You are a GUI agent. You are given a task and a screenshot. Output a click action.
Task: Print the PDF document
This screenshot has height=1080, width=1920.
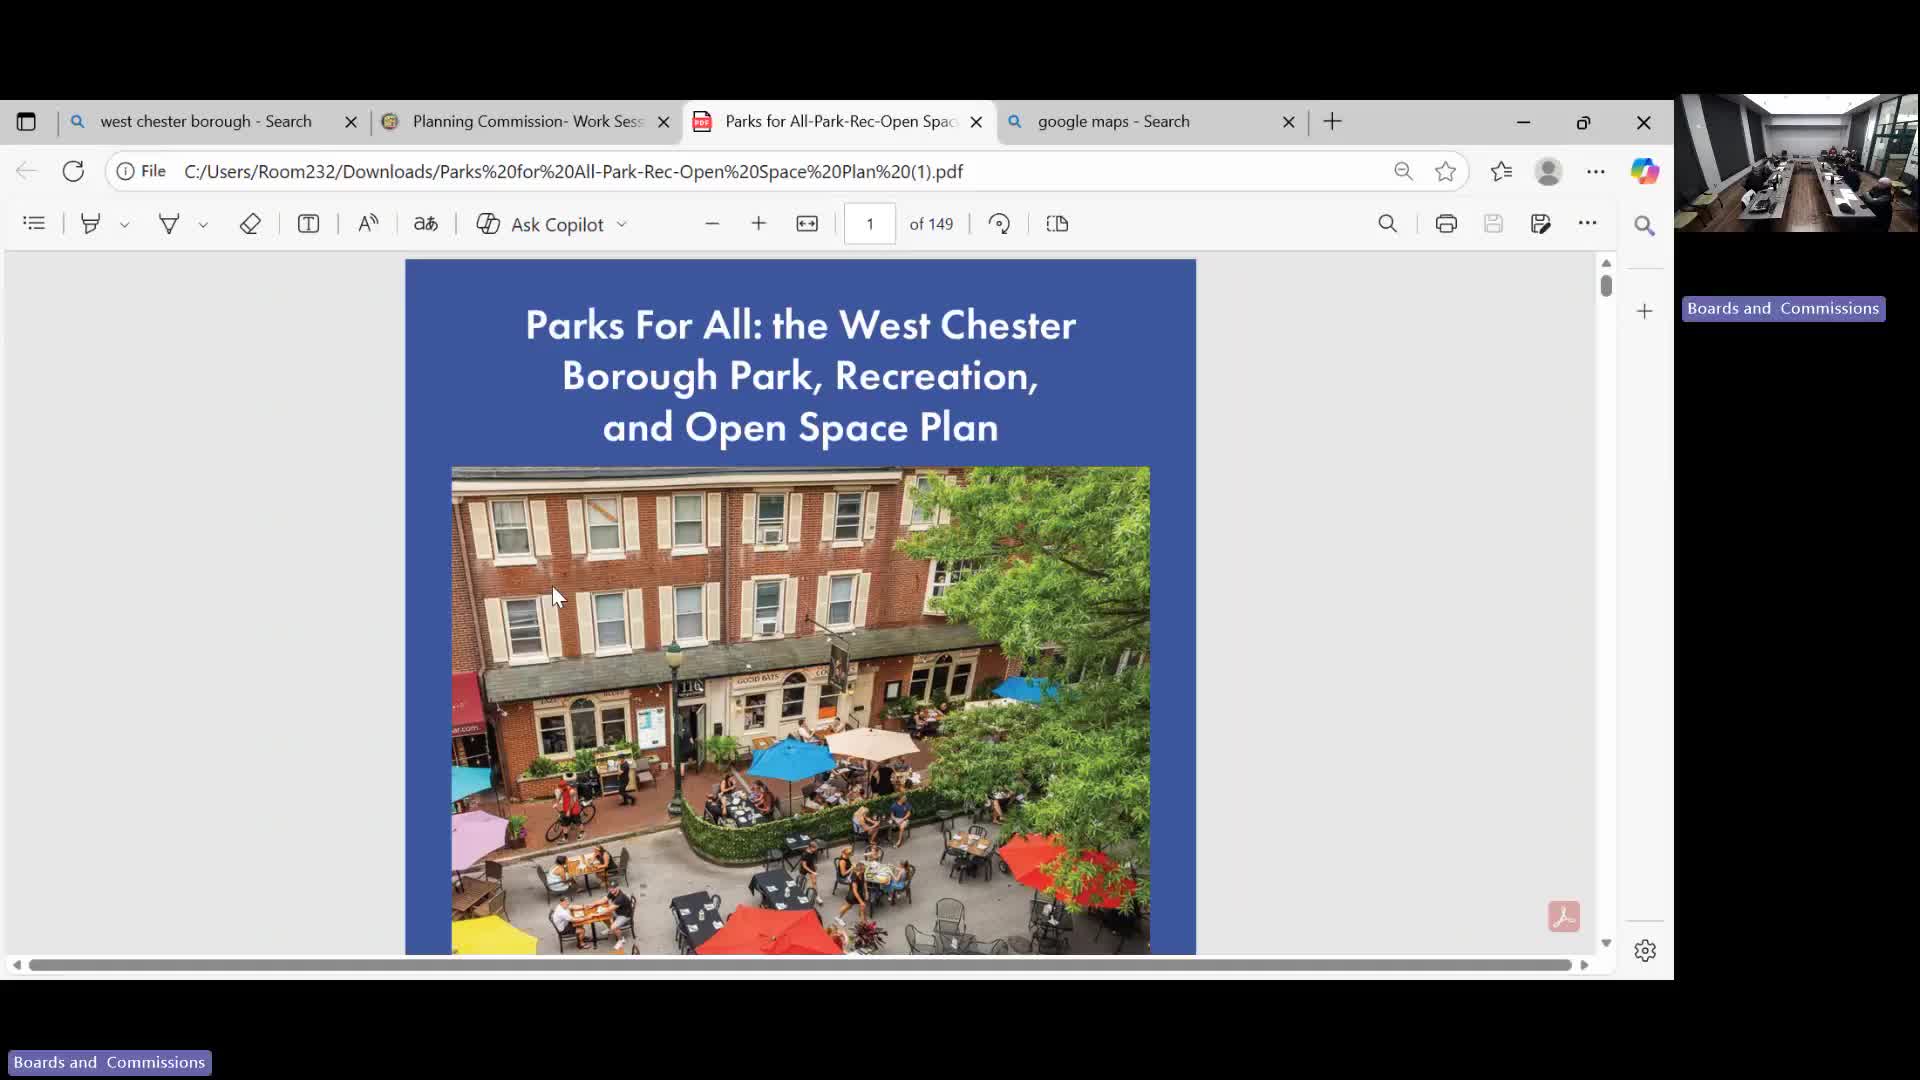(1446, 223)
